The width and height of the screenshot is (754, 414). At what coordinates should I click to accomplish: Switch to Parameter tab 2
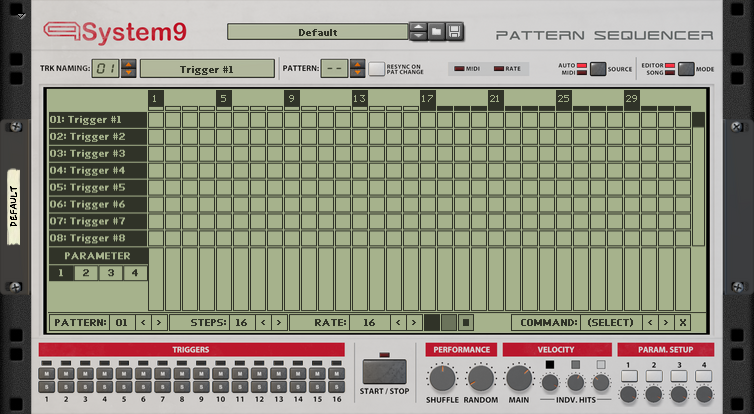tap(86, 273)
